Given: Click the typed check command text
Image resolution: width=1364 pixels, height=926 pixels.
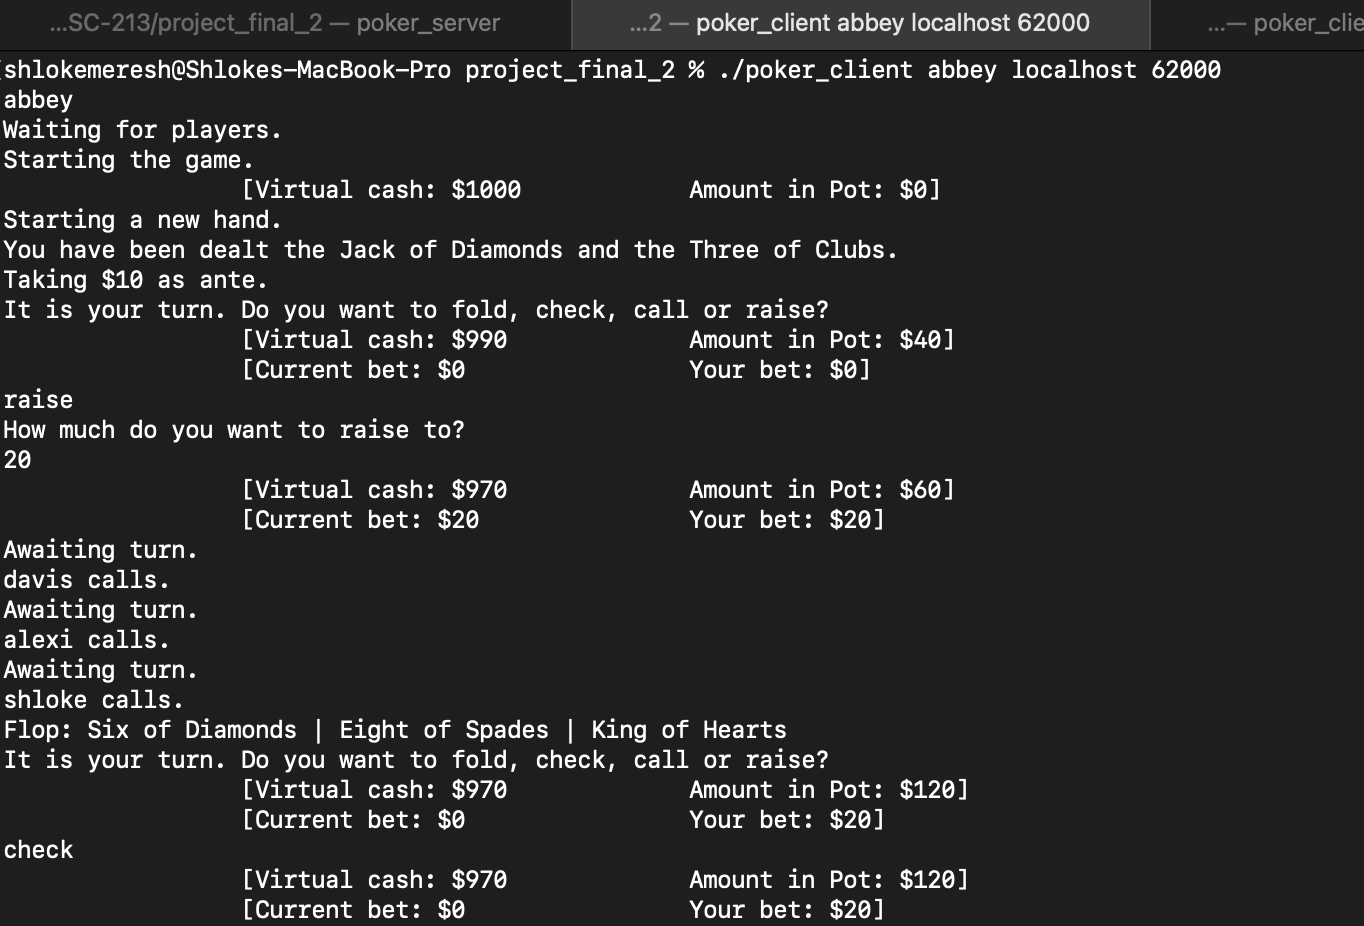Looking at the screenshot, I should click(x=38, y=849).
